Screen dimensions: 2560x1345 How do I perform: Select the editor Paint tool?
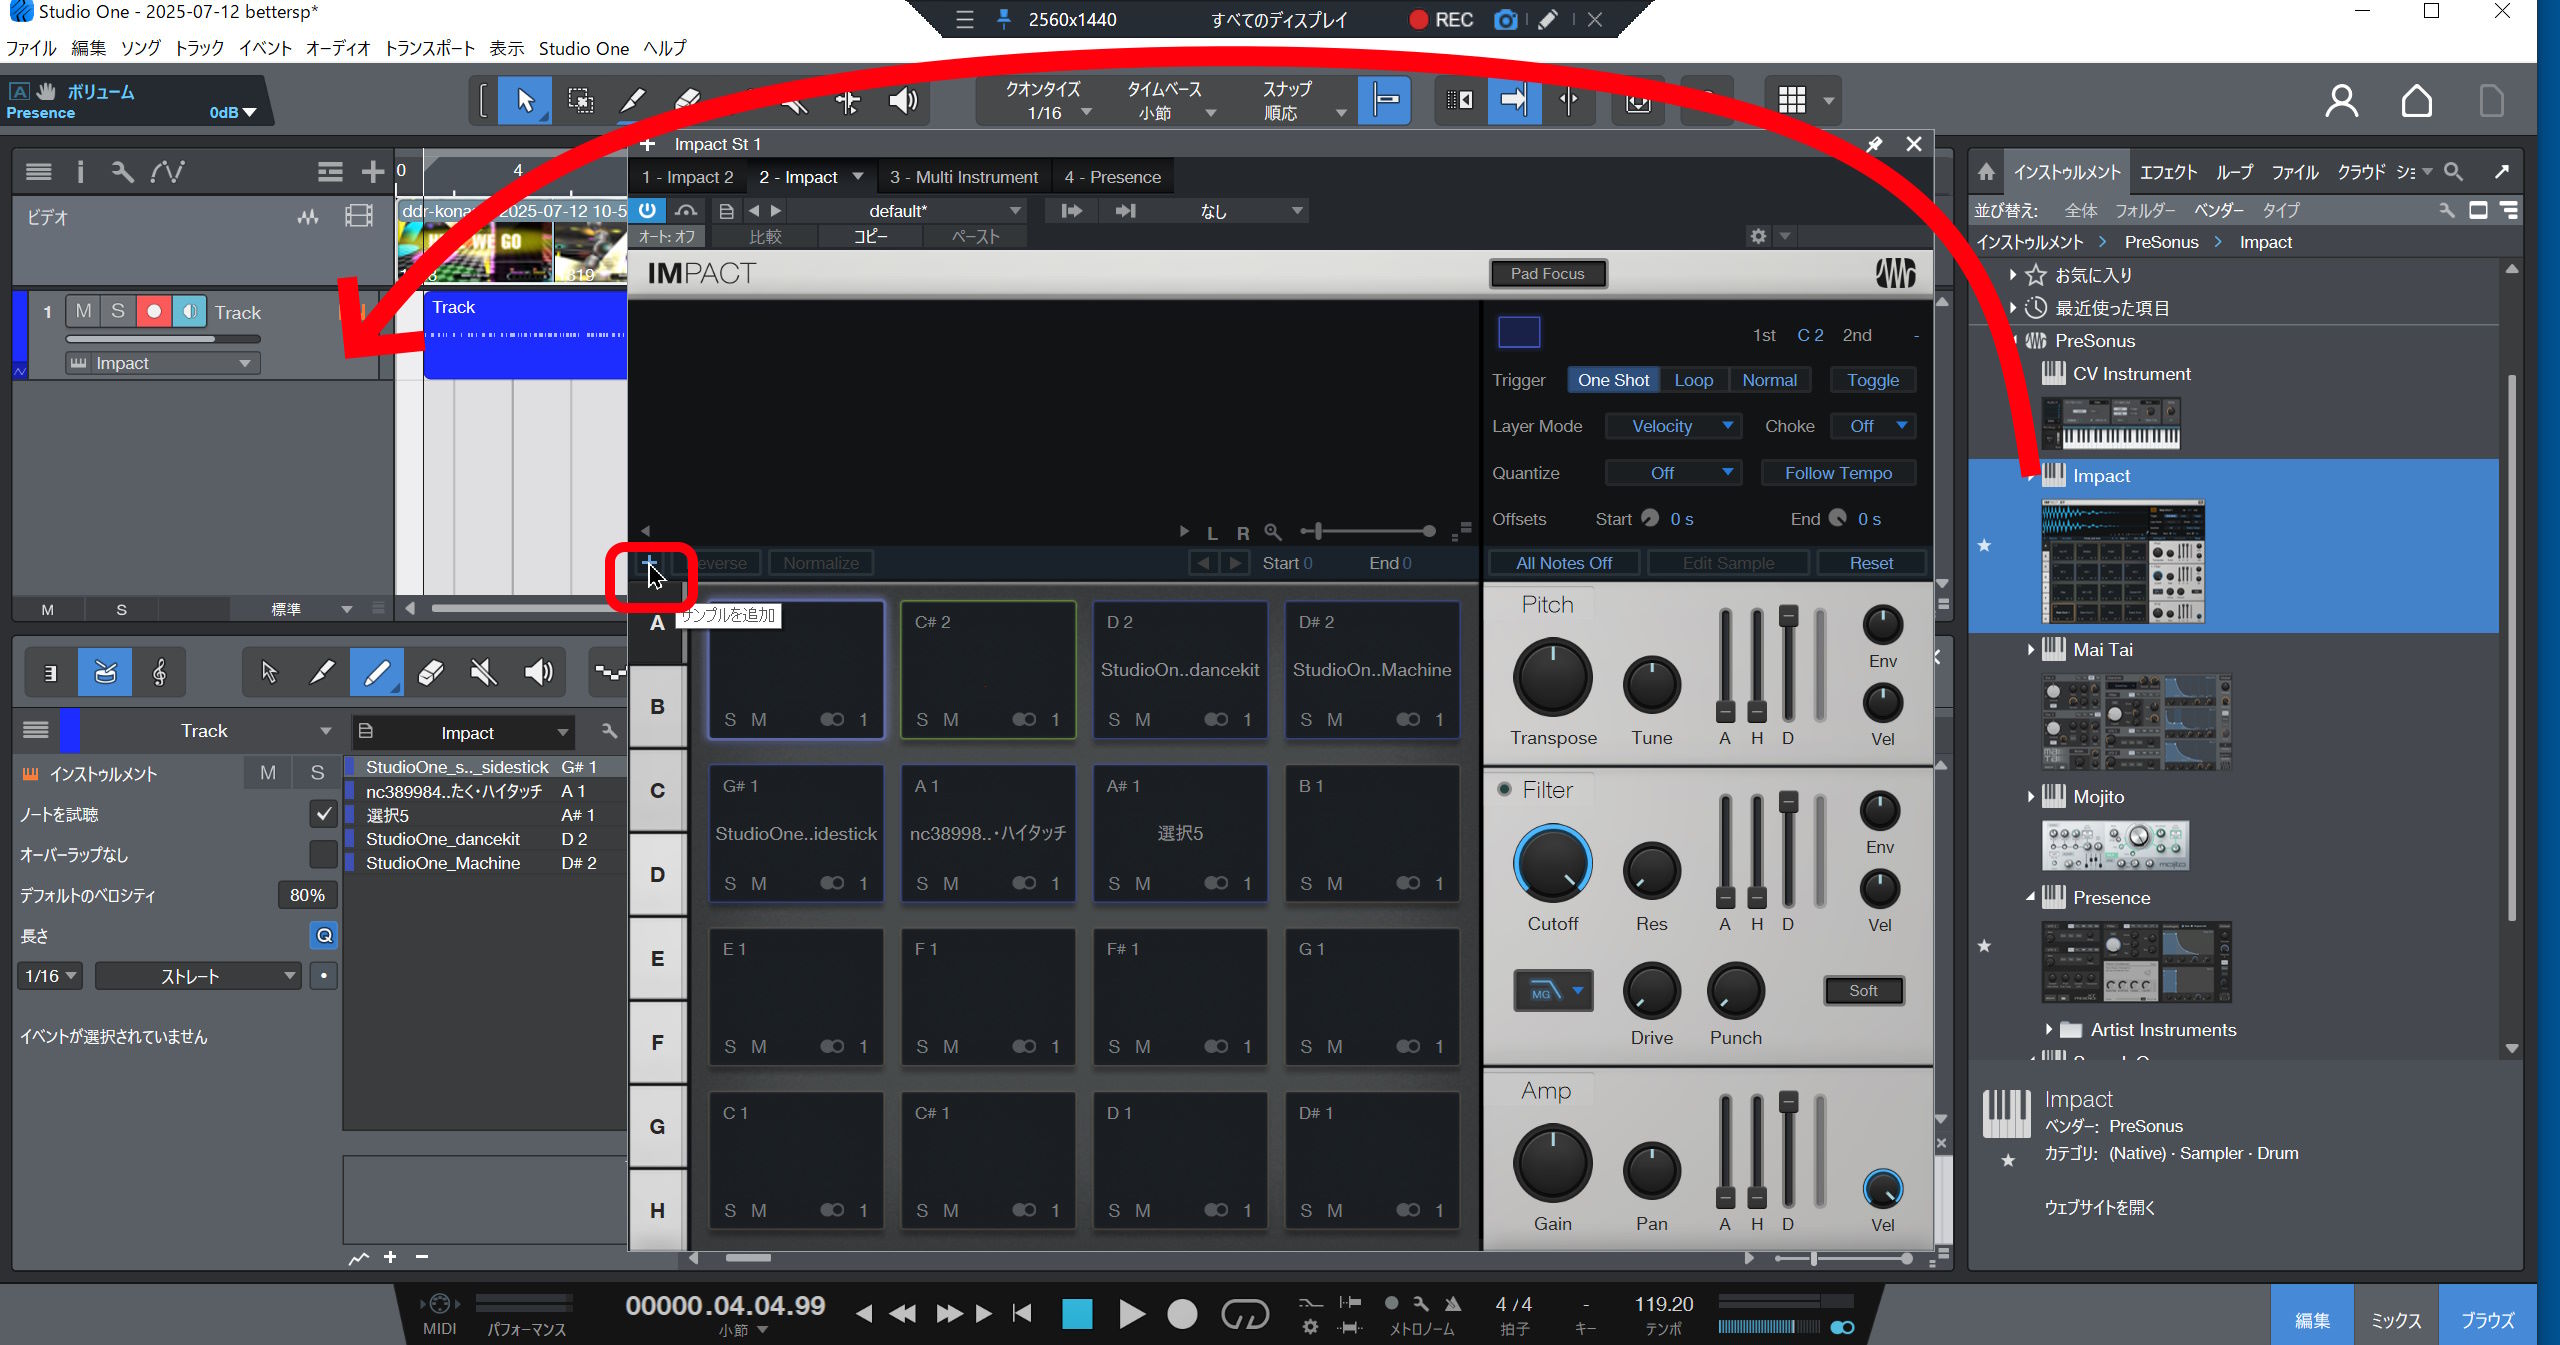[376, 673]
